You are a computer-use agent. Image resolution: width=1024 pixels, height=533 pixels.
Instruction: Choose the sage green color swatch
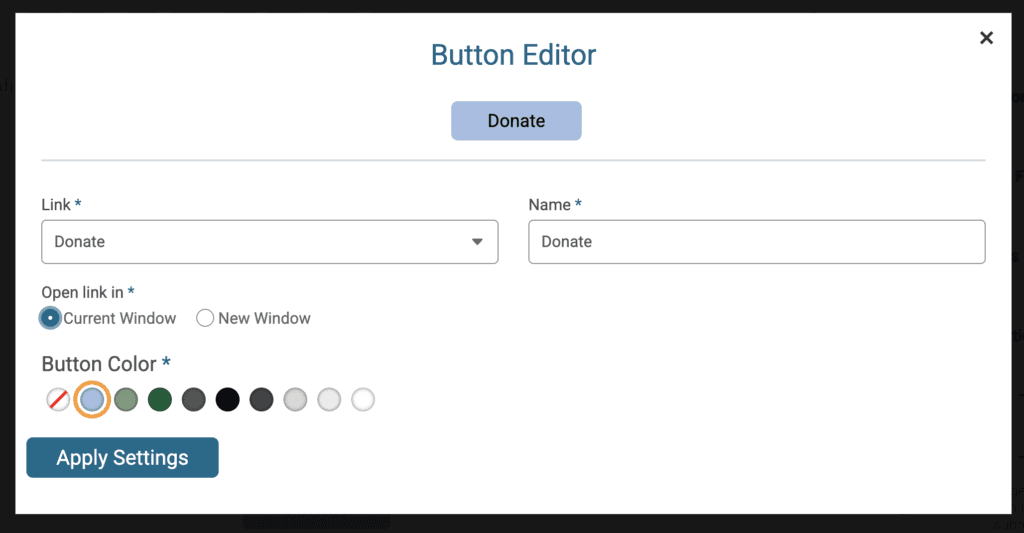pos(126,399)
